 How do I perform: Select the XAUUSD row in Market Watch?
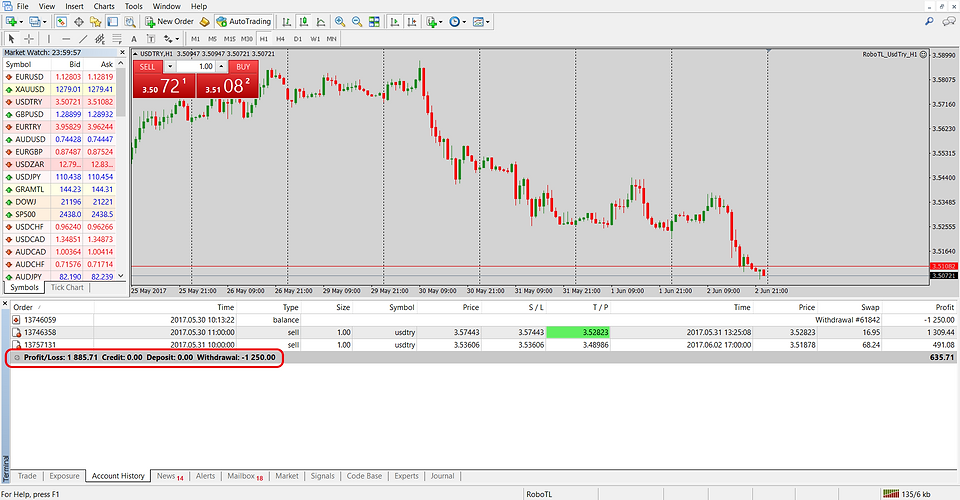coord(60,89)
